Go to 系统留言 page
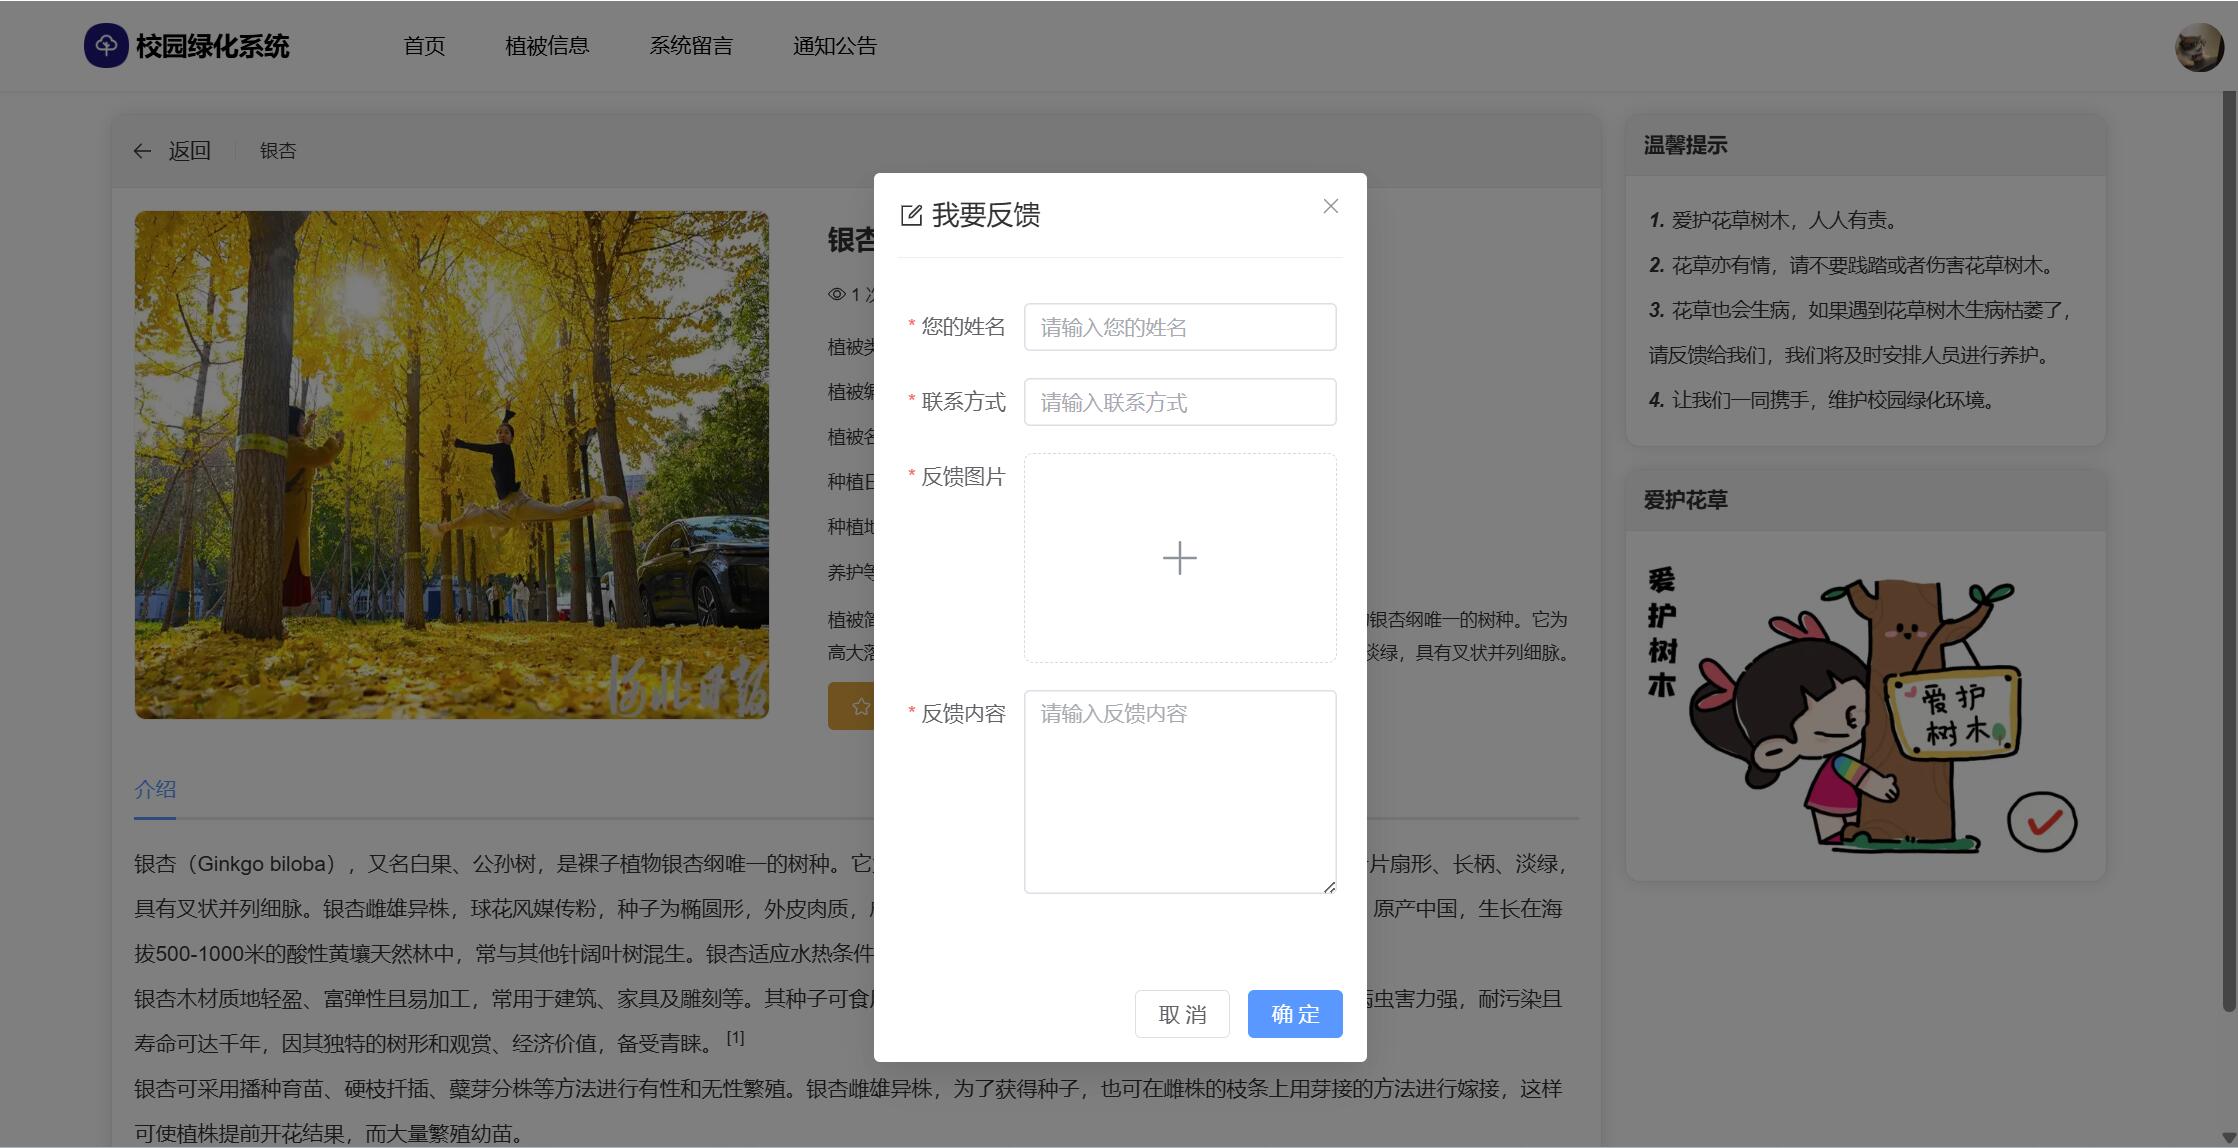This screenshot has height=1148, width=2238. click(691, 46)
